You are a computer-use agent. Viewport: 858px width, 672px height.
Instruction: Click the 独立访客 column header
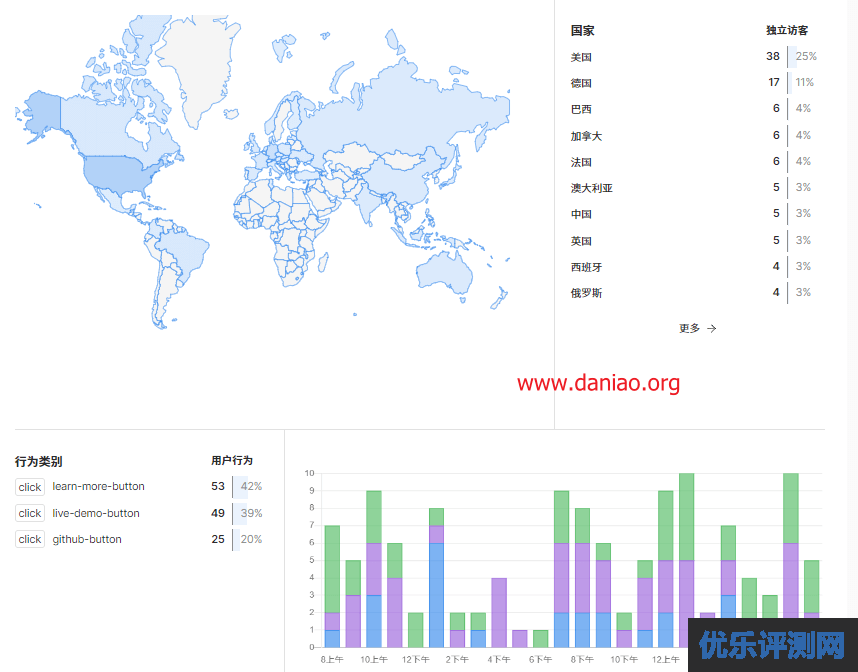click(787, 31)
